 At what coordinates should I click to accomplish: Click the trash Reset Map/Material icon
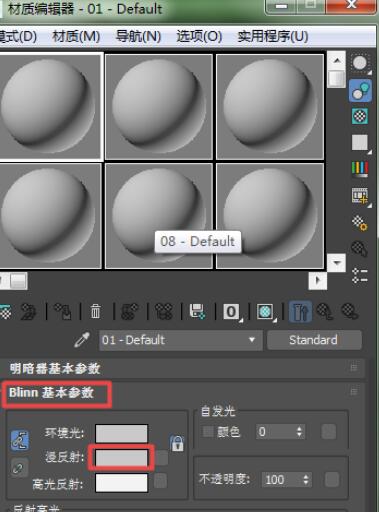tap(95, 312)
